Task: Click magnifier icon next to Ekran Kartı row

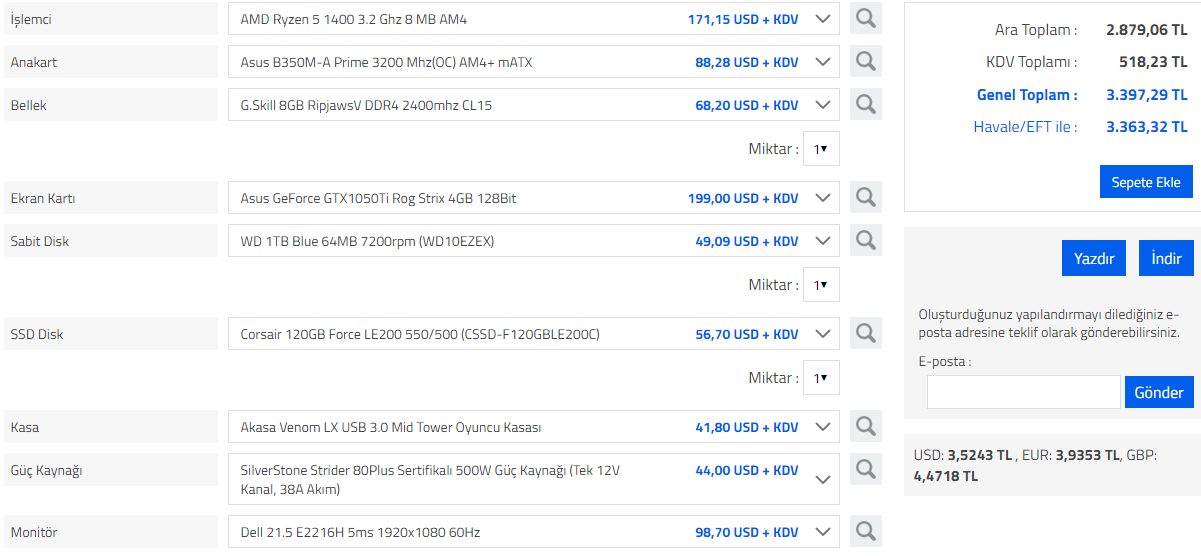Action: point(866,198)
